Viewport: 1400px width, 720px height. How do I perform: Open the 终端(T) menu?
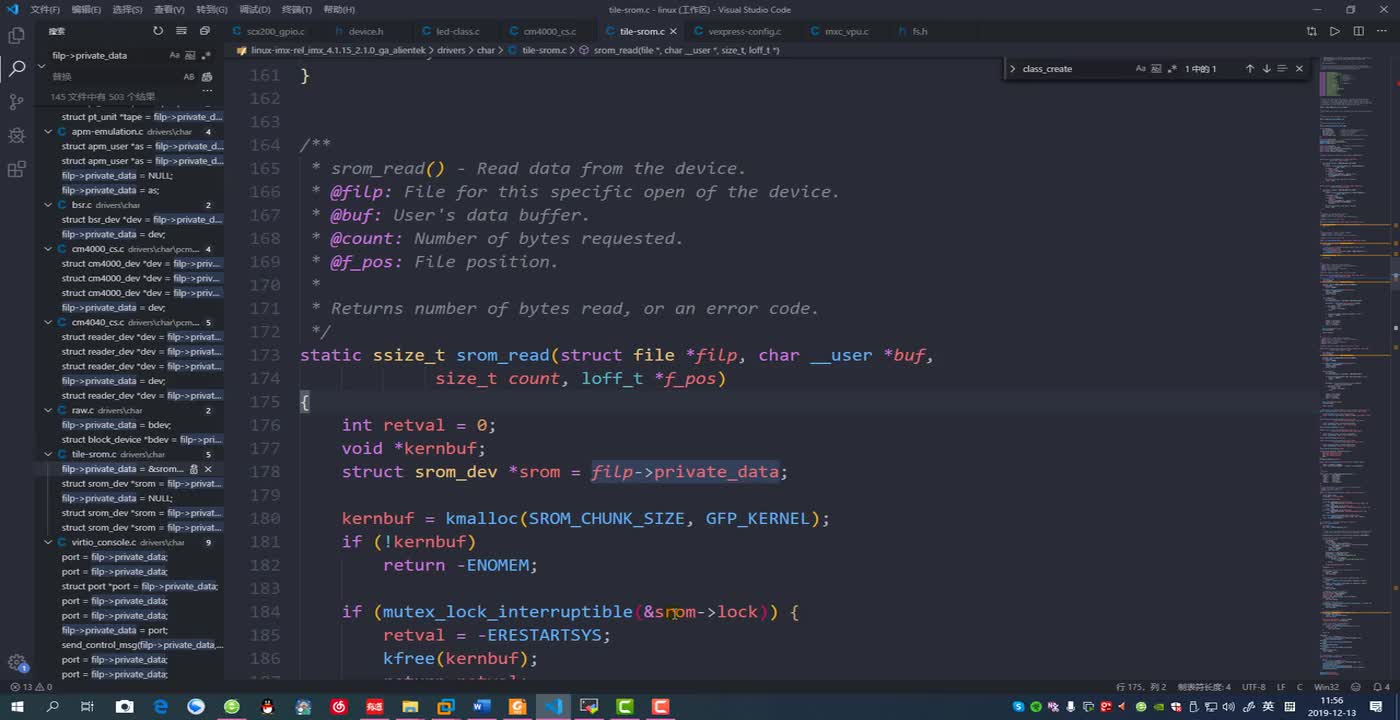tap(296, 9)
